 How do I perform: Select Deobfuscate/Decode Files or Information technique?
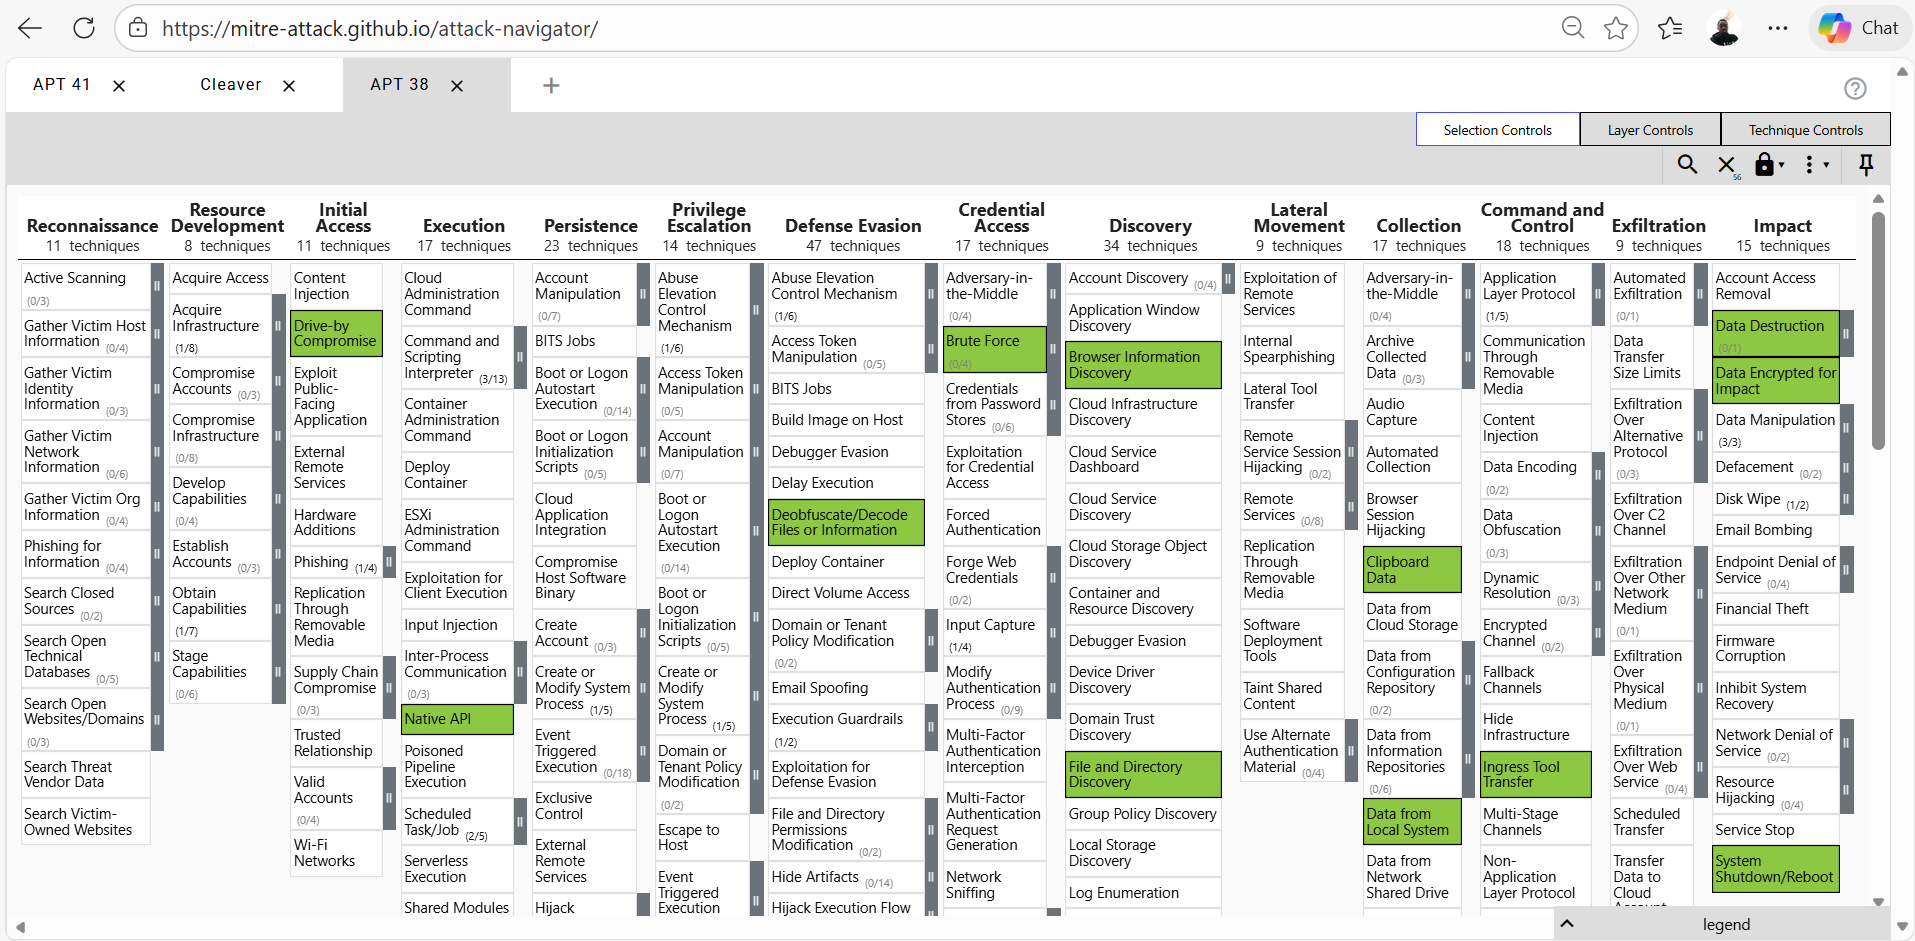846,522
